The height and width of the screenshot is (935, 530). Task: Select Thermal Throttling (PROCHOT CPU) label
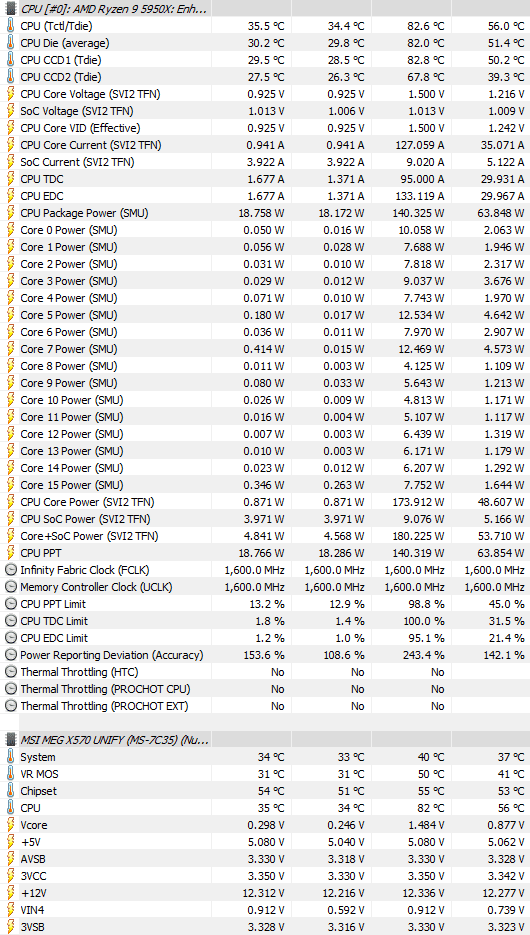(x=106, y=689)
